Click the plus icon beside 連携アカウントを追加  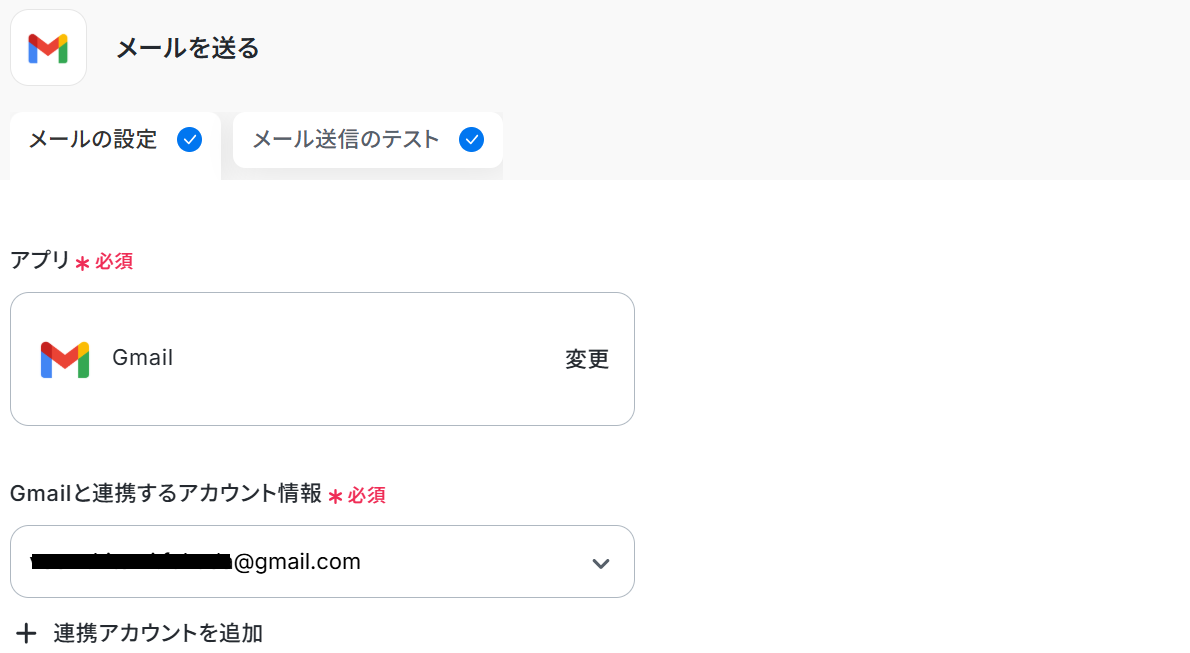27,633
